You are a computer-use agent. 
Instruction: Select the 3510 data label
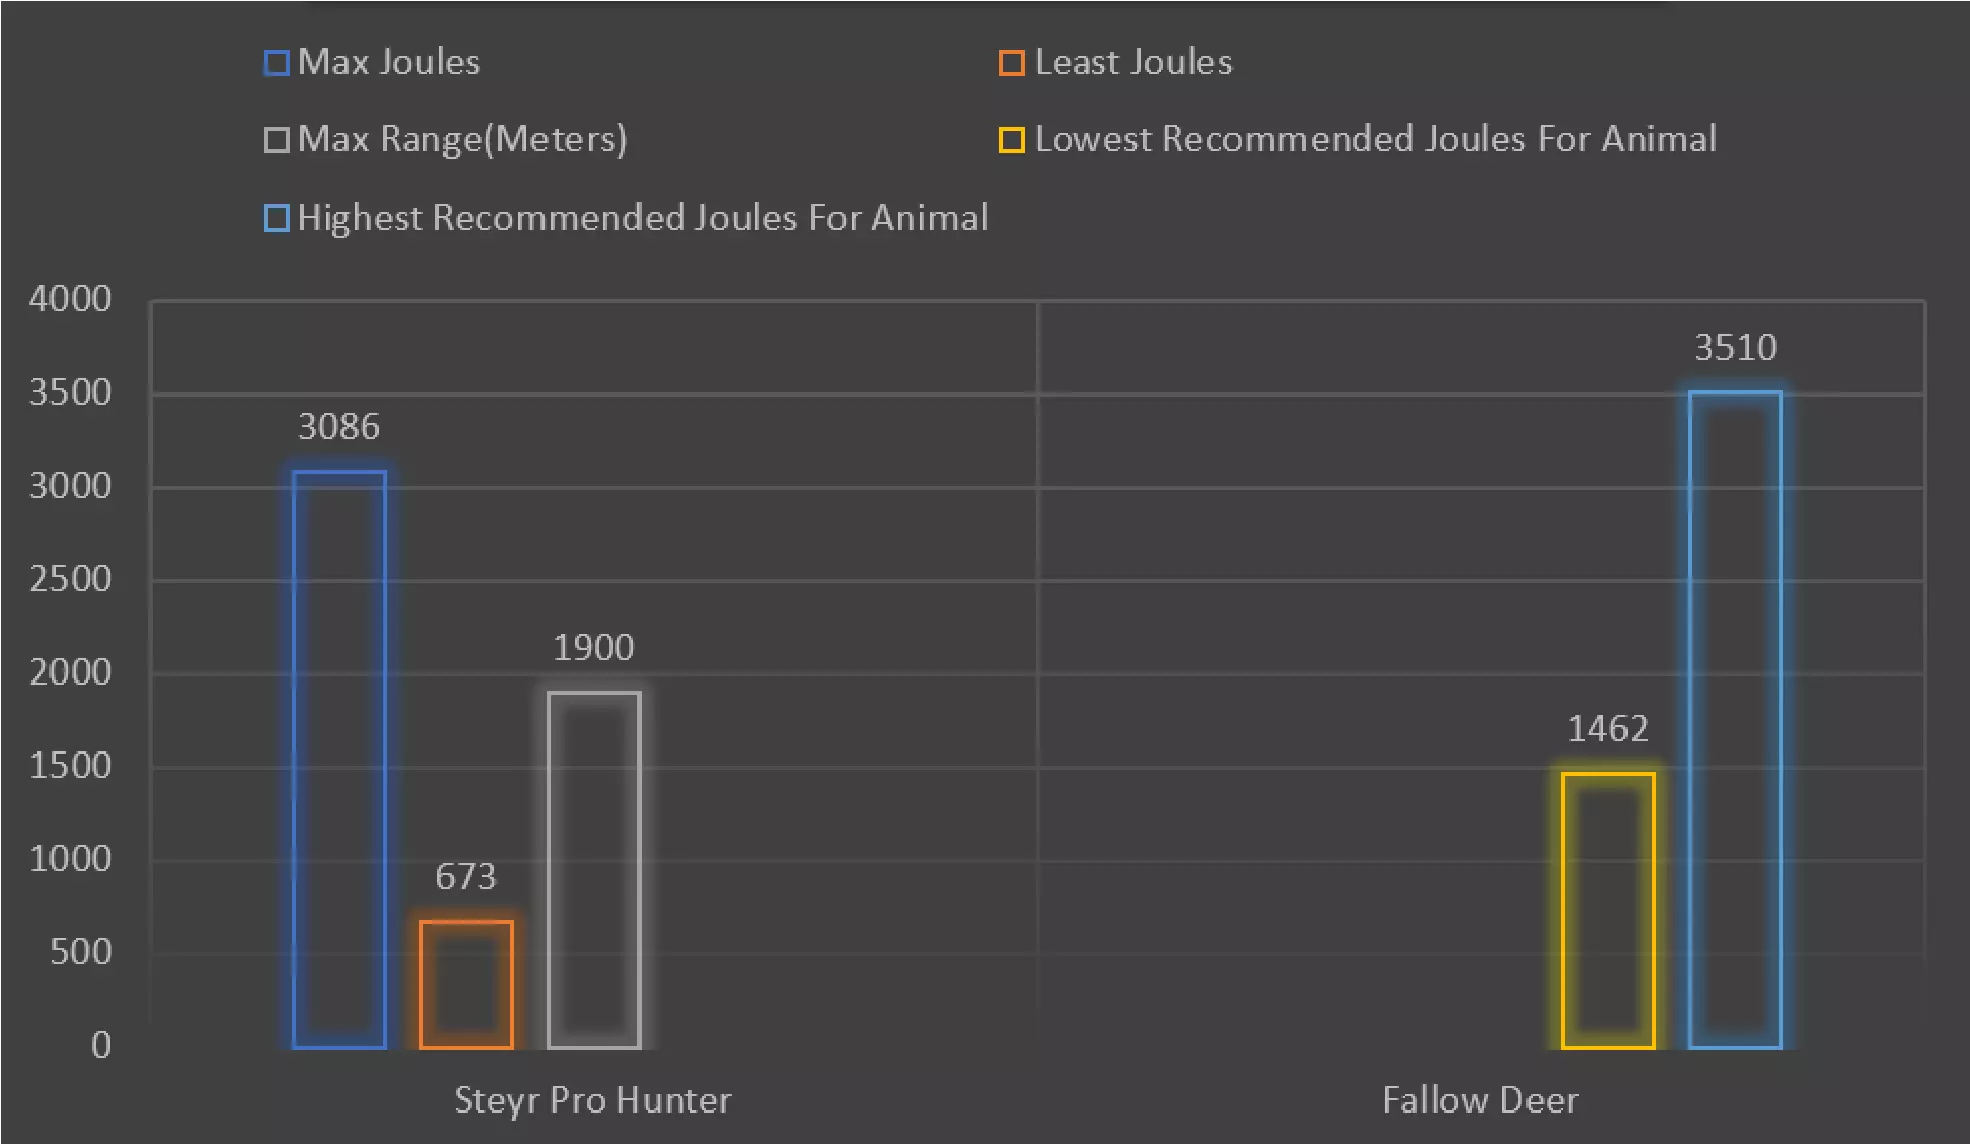1735,348
